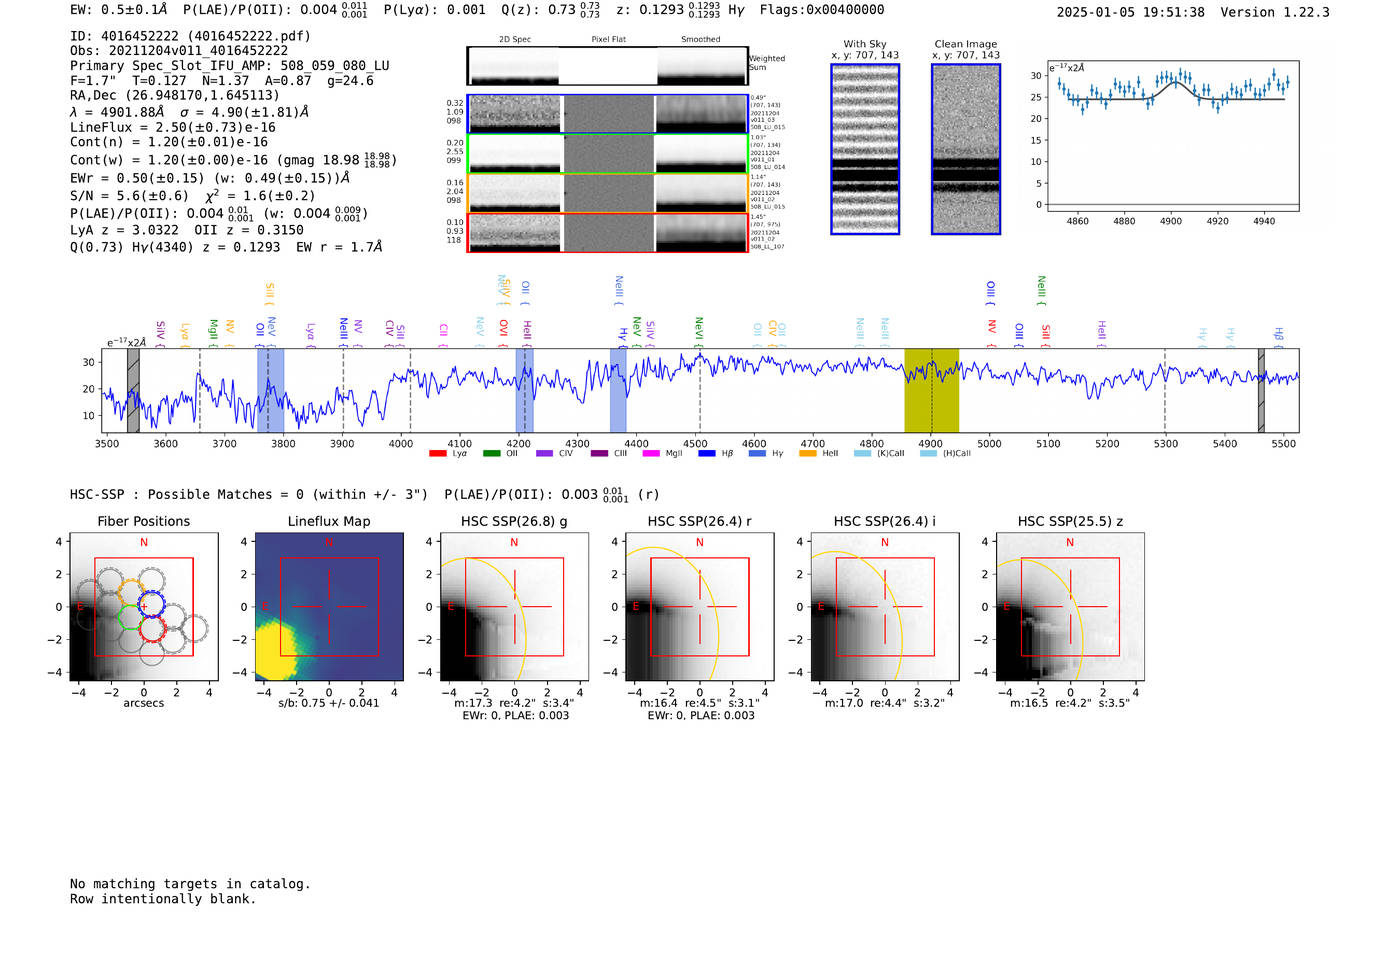Click the Hβ blue legend swatch
Screen dimensions: 1400x953
707,454
